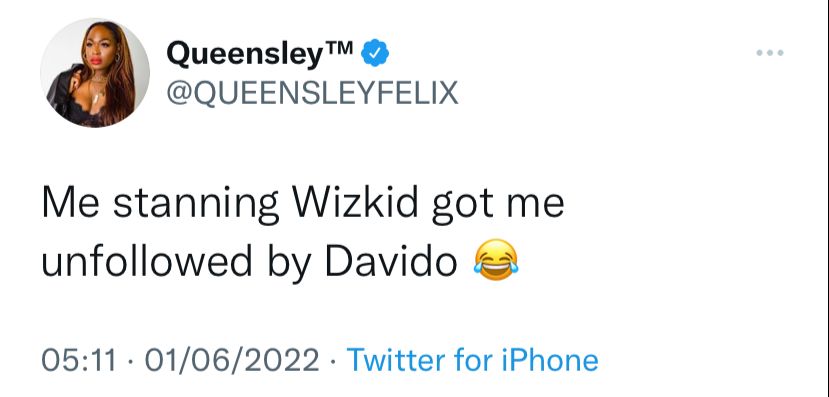
Task: Click the 01/06/2022 date
Action: pos(232,361)
